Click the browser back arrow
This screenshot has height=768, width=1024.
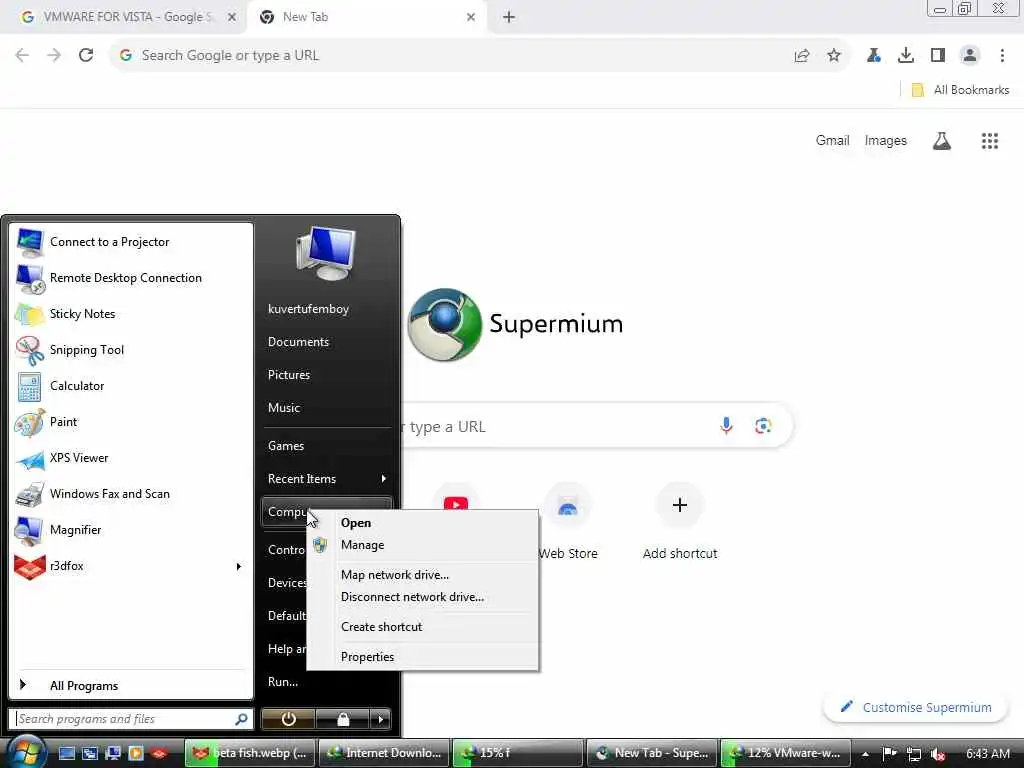[x=22, y=56]
